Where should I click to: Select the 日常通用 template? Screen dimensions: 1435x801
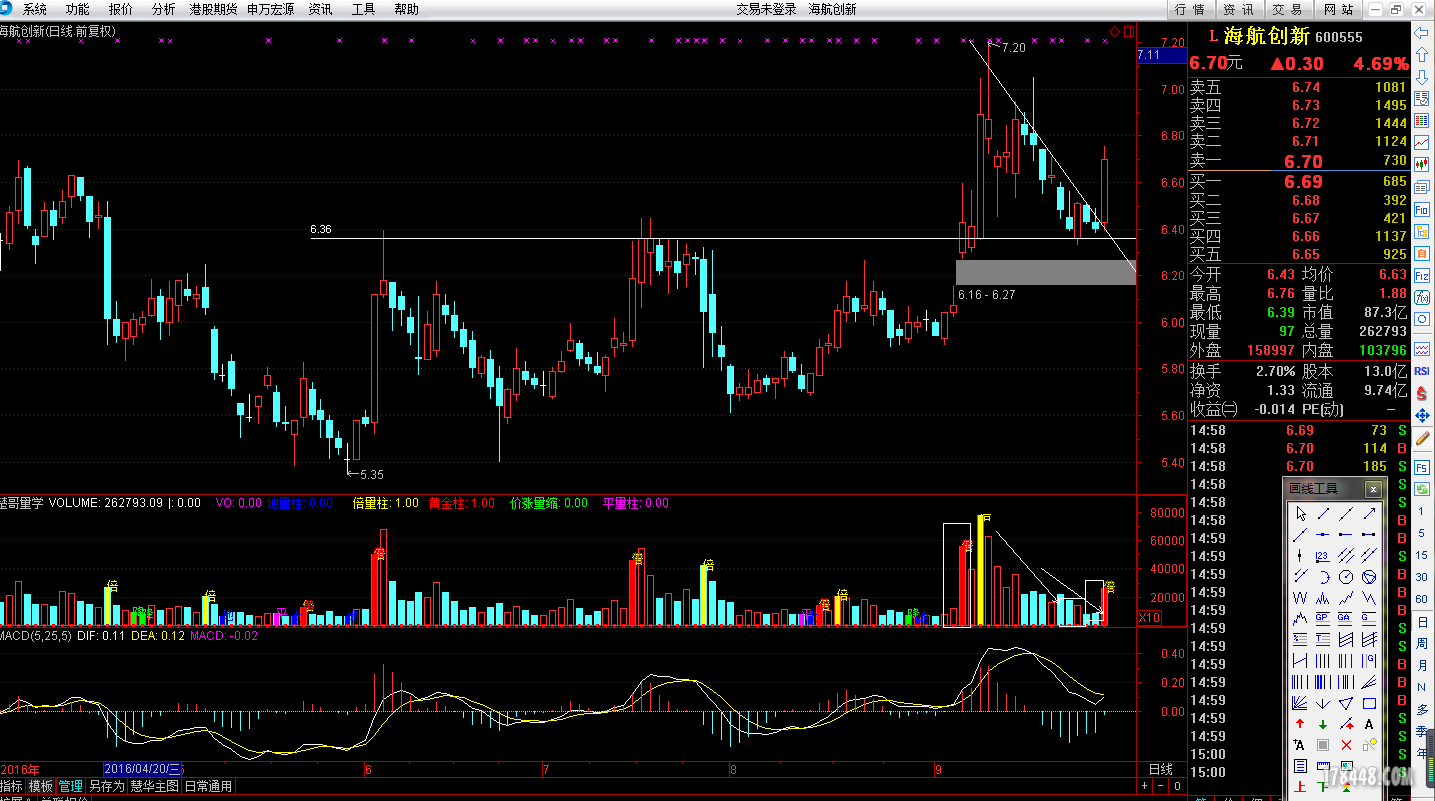(208, 787)
